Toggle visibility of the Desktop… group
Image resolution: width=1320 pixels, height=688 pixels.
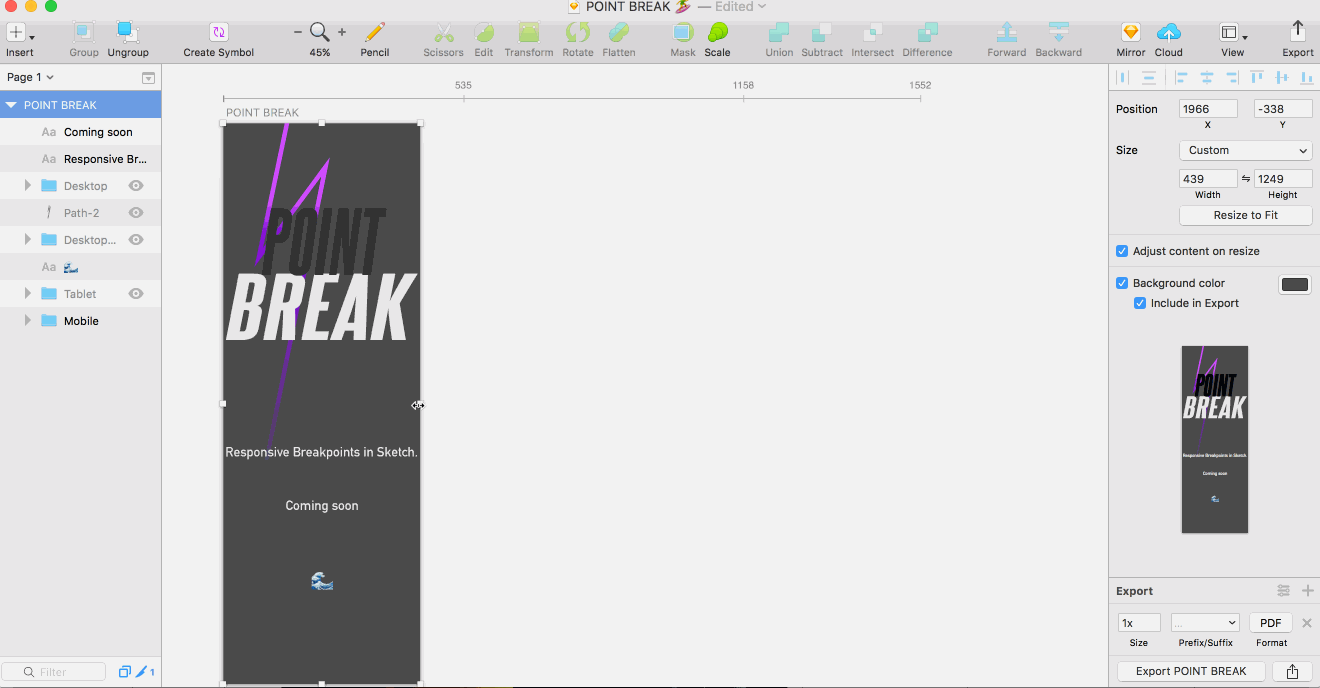[x=136, y=240]
